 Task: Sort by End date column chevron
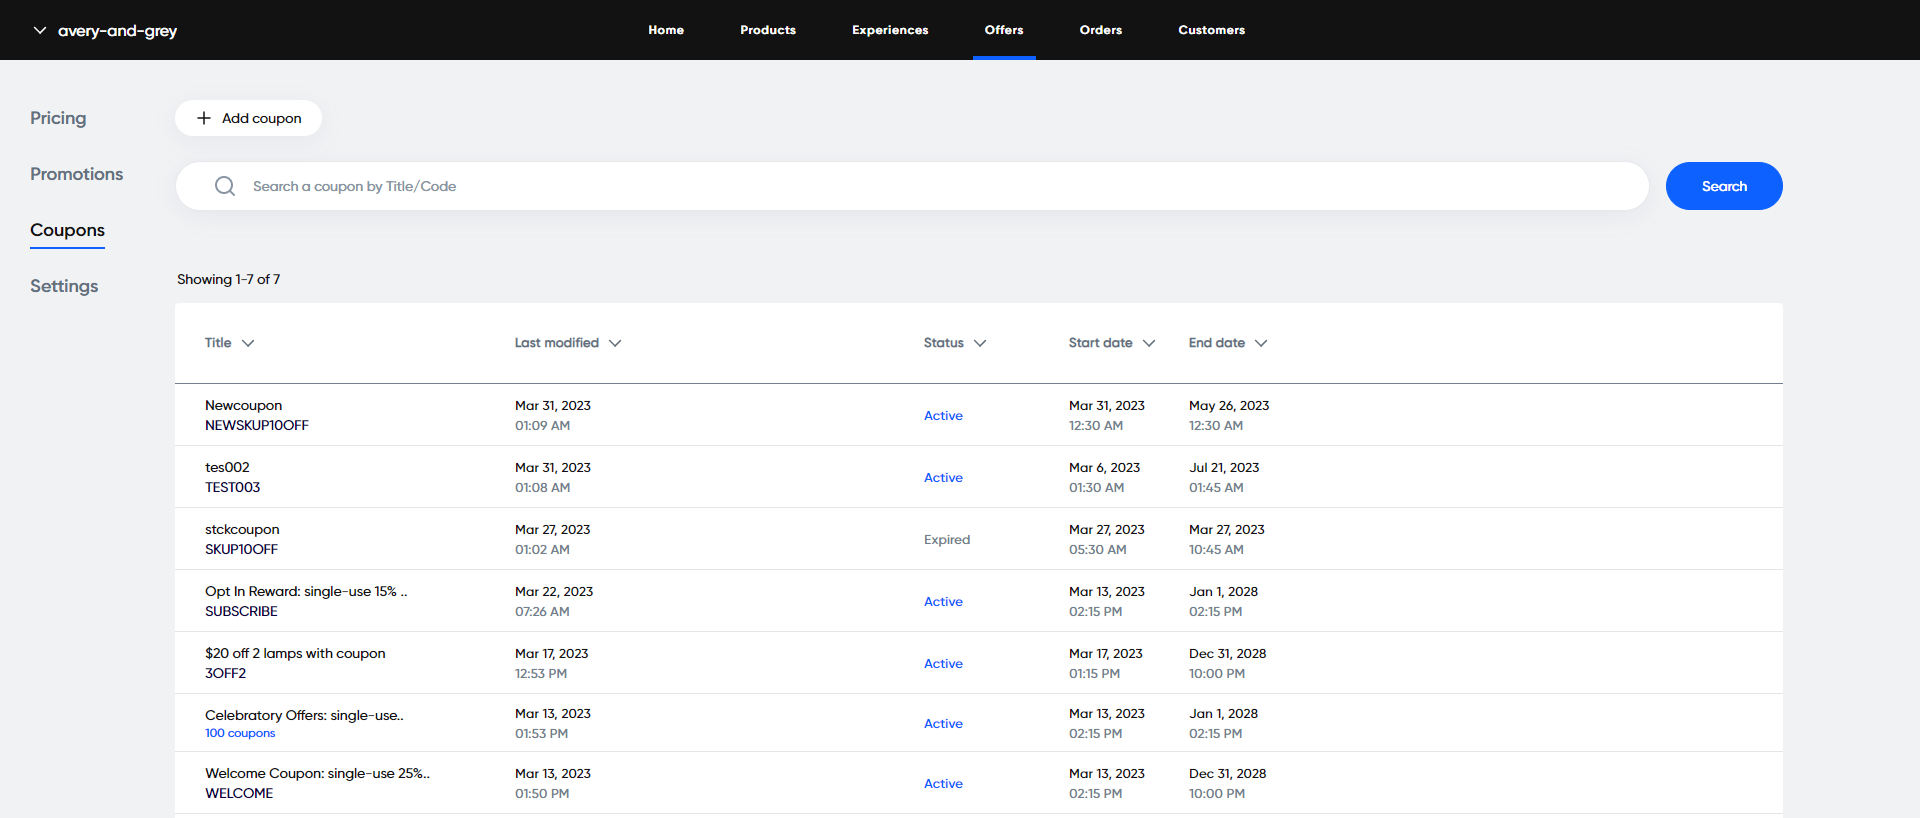pos(1261,343)
